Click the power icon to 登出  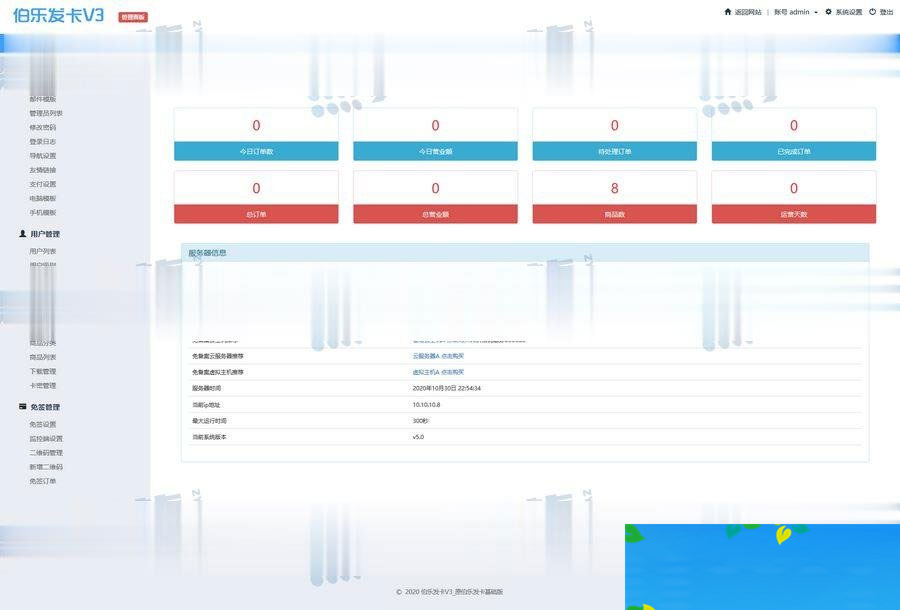pos(872,12)
